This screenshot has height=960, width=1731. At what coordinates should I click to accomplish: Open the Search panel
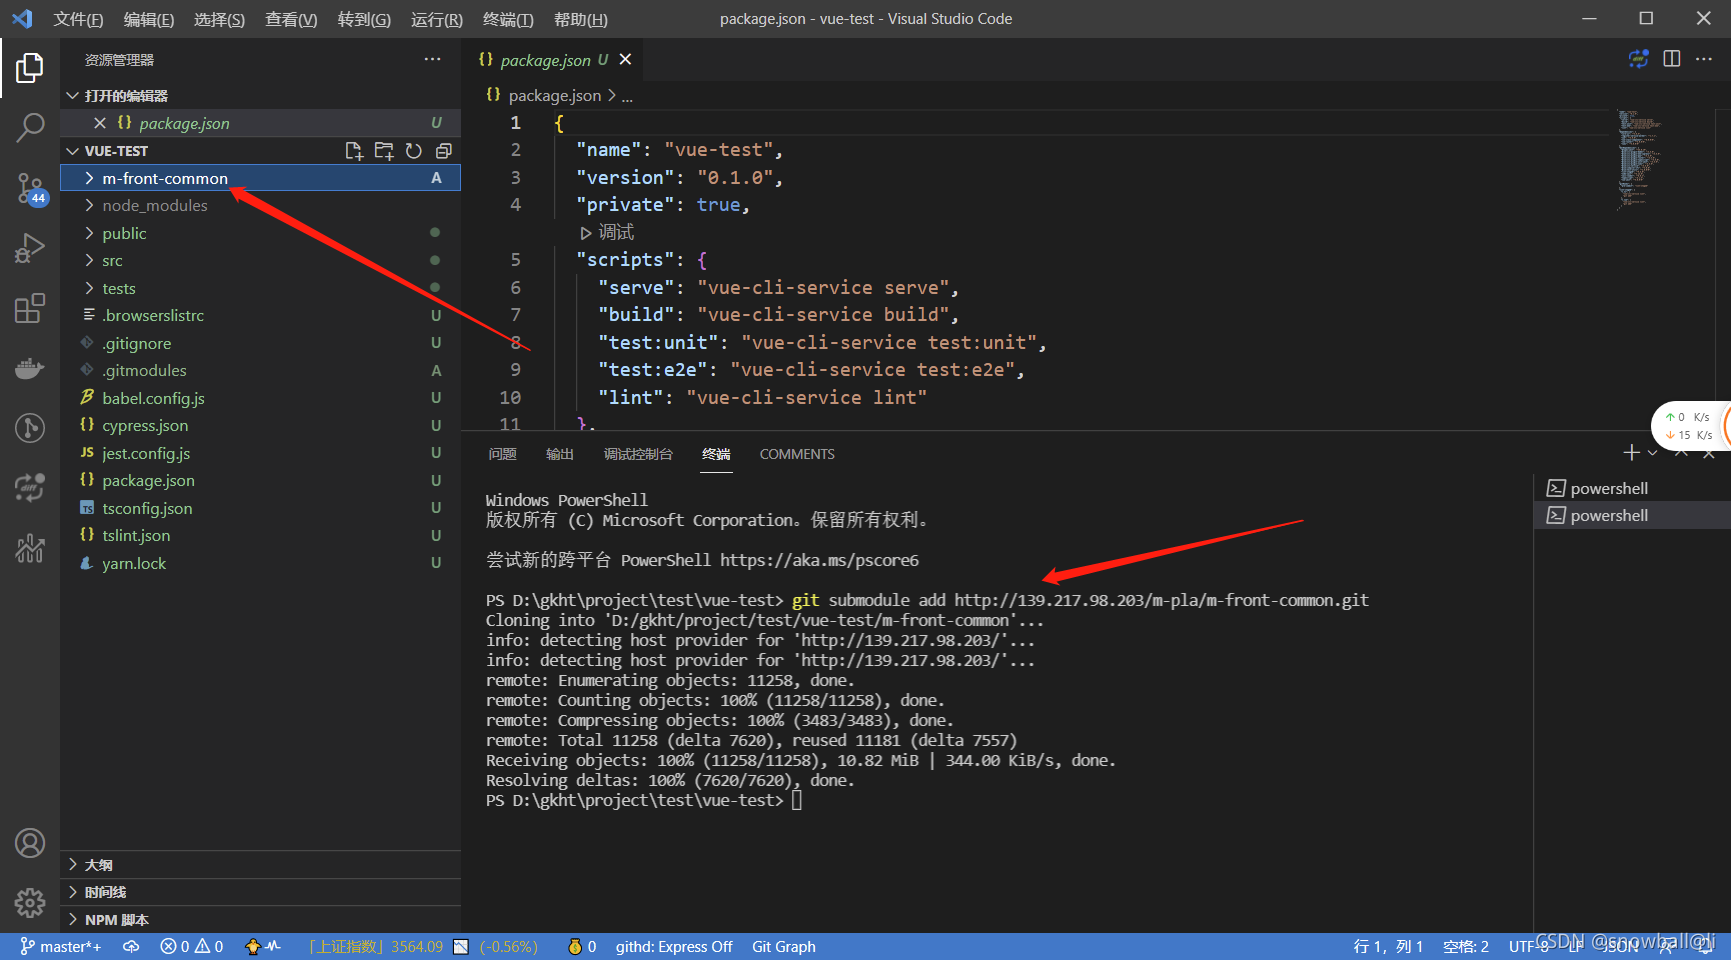(x=29, y=128)
